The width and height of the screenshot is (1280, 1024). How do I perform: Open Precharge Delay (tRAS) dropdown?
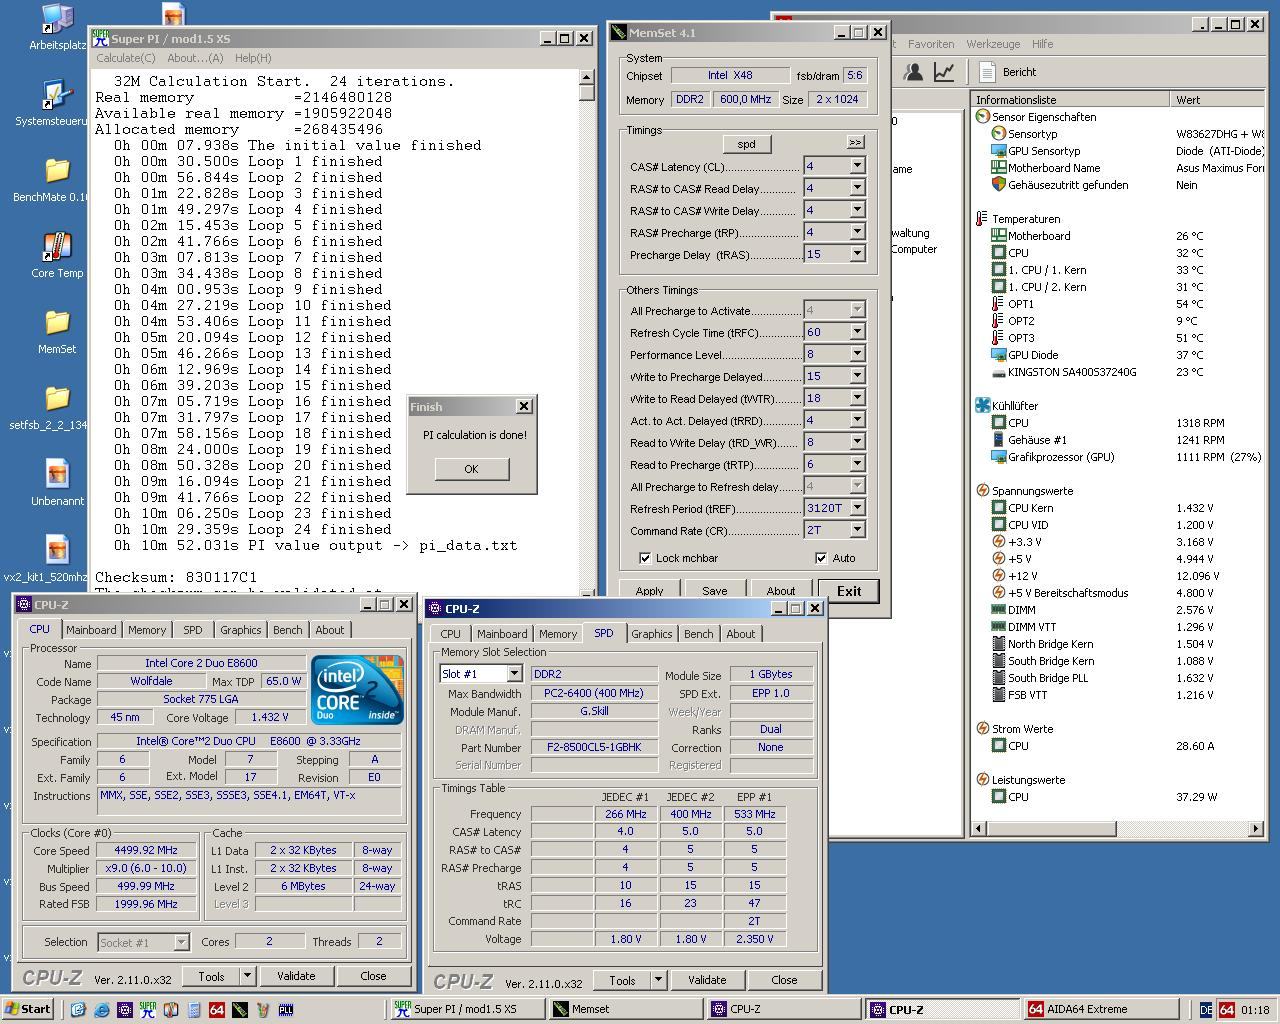(x=857, y=254)
